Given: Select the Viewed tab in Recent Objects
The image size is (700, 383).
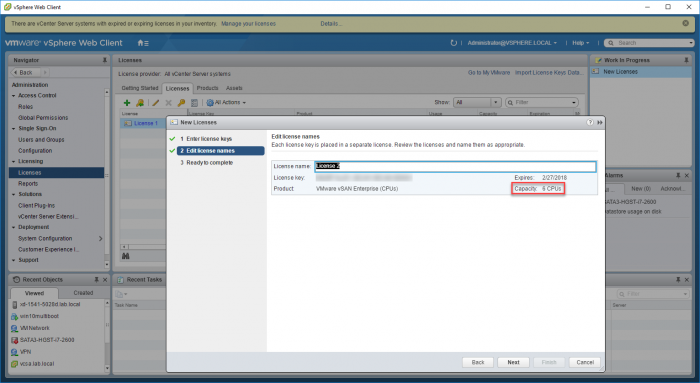Looking at the screenshot, I should (34, 293).
